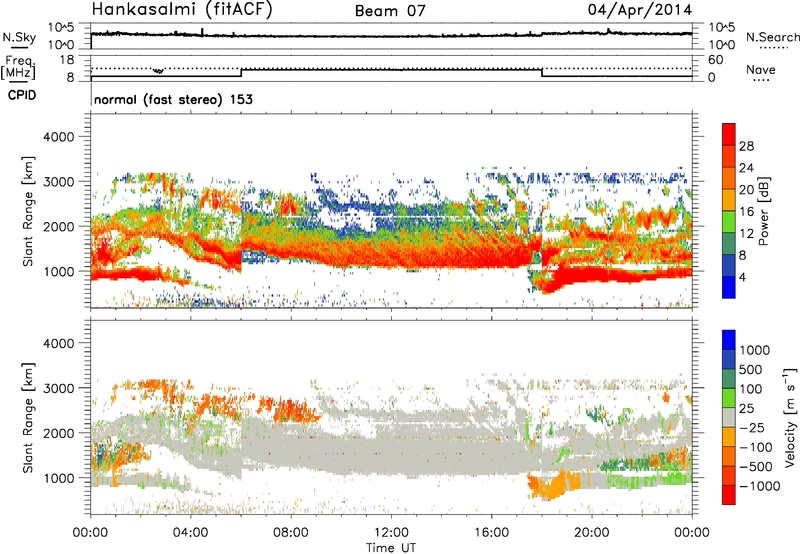
Task: Click the normal (fast stereo) 153 text
Action: [x=173, y=99]
